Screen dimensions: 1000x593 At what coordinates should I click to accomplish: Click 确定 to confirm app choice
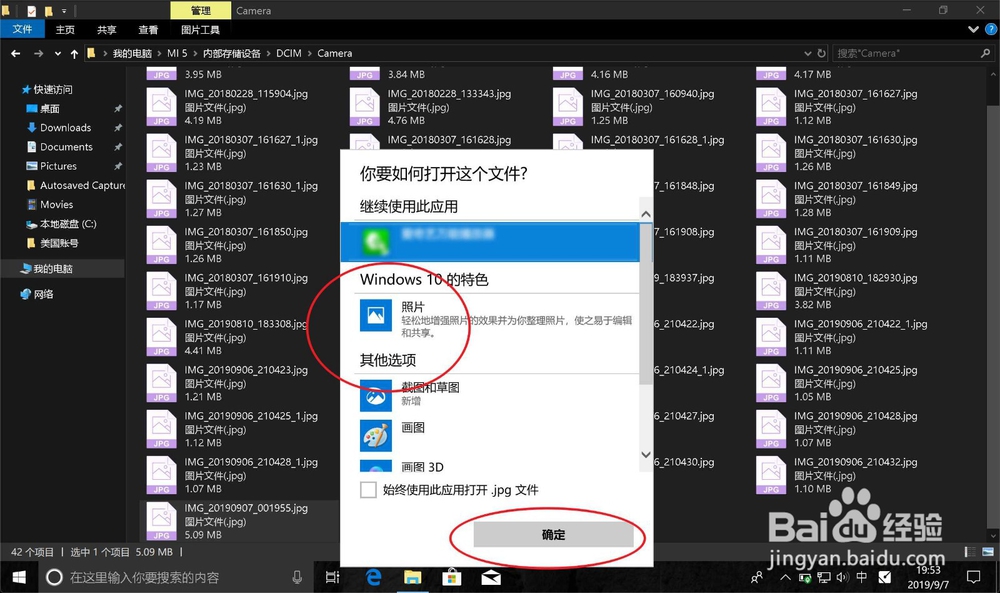click(x=552, y=534)
